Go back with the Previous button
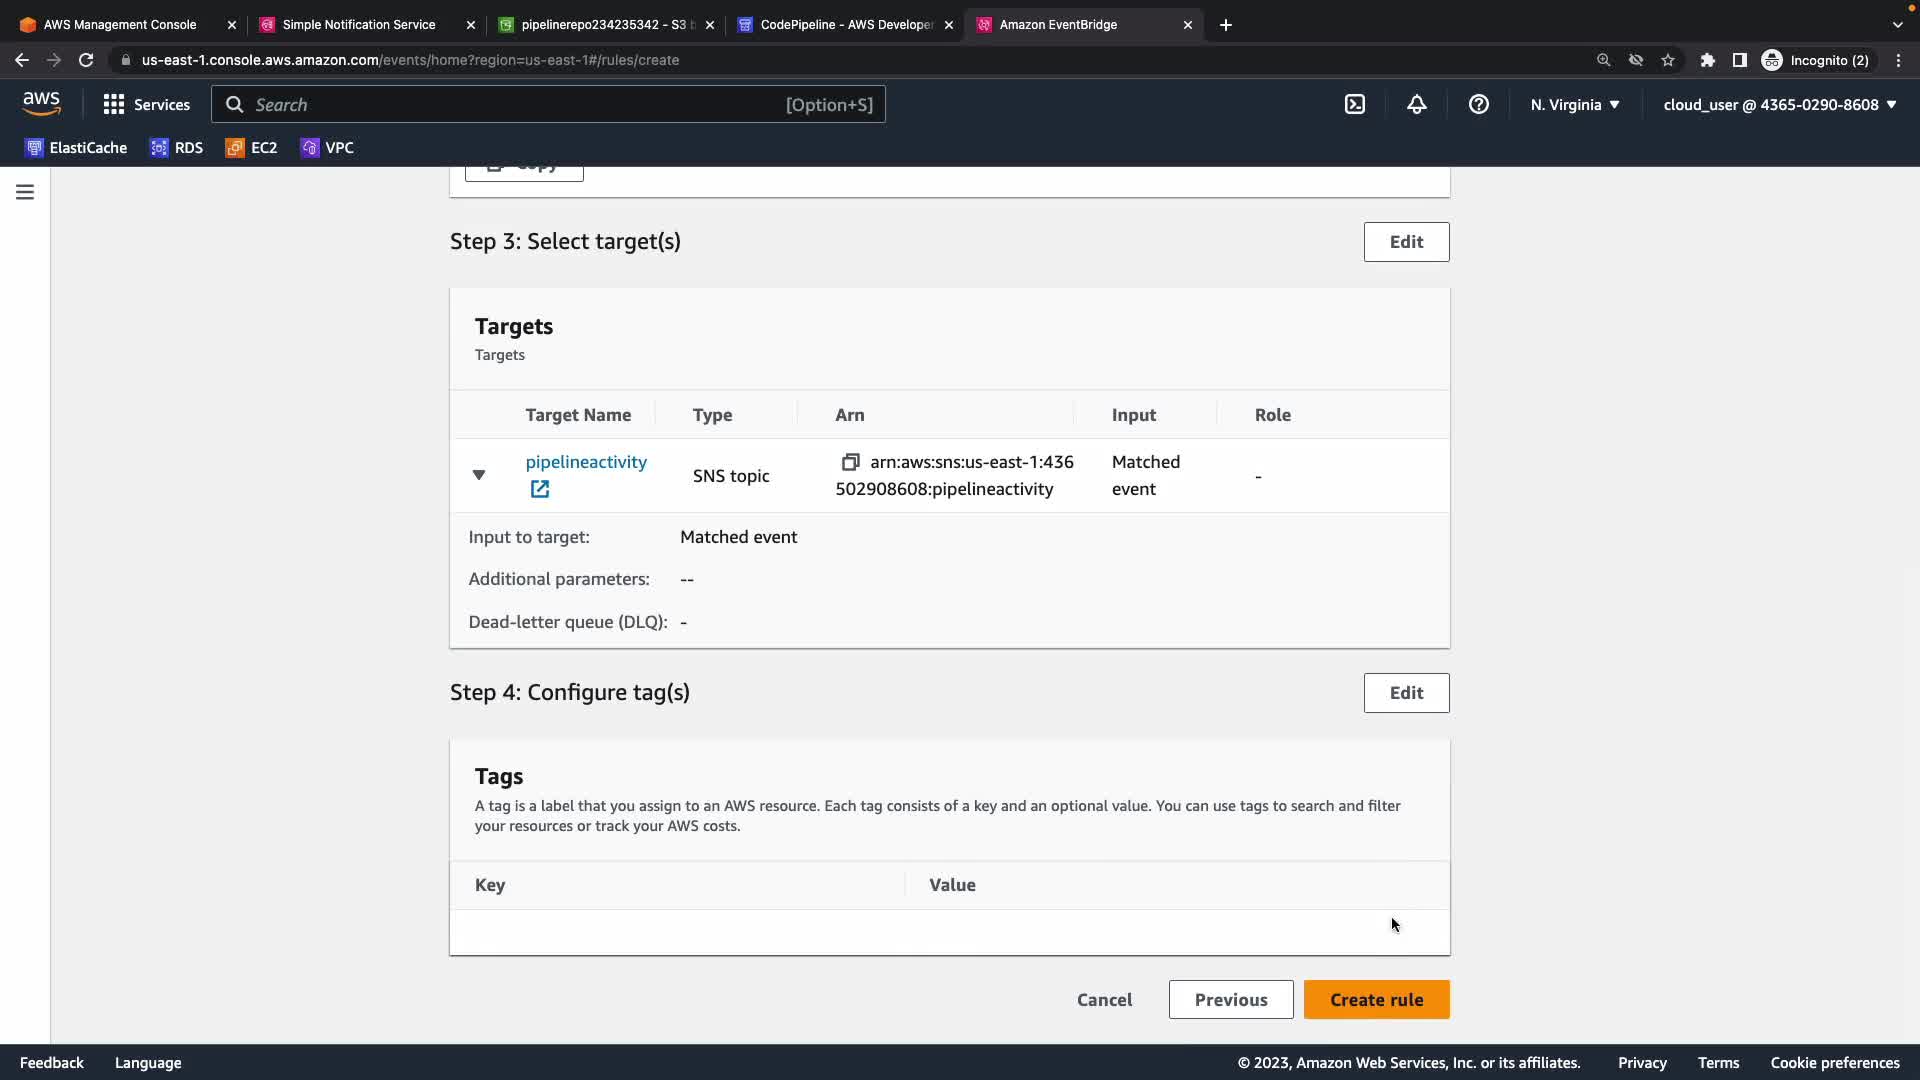 tap(1230, 999)
